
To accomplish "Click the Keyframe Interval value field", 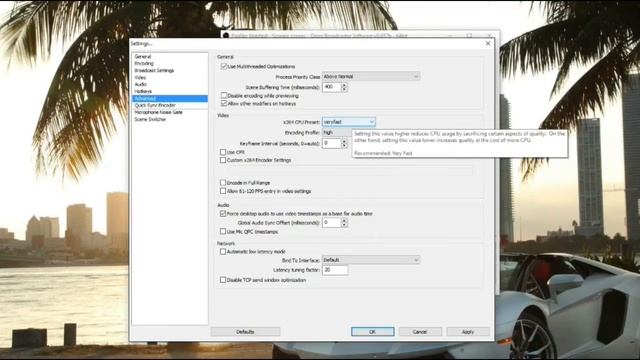I will tap(331, 143).
